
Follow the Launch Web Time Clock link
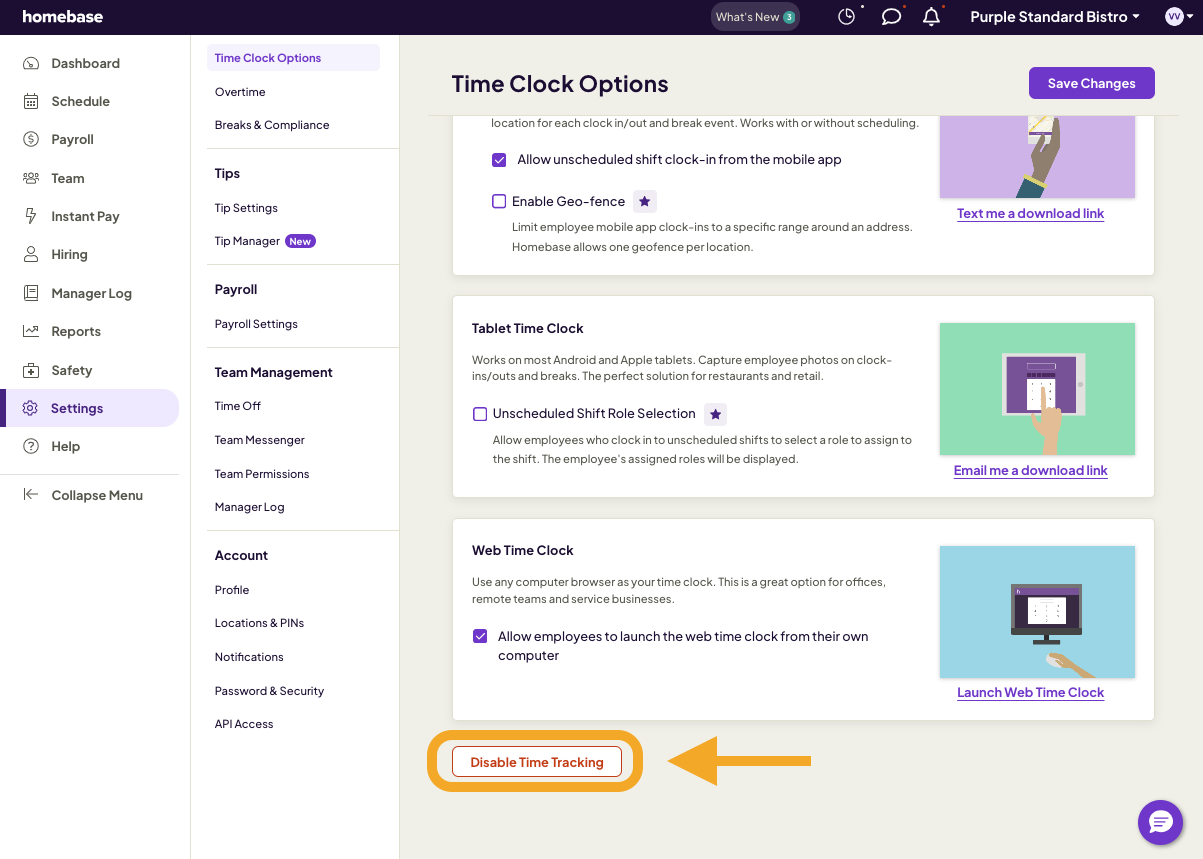(x=1030, y=692)
